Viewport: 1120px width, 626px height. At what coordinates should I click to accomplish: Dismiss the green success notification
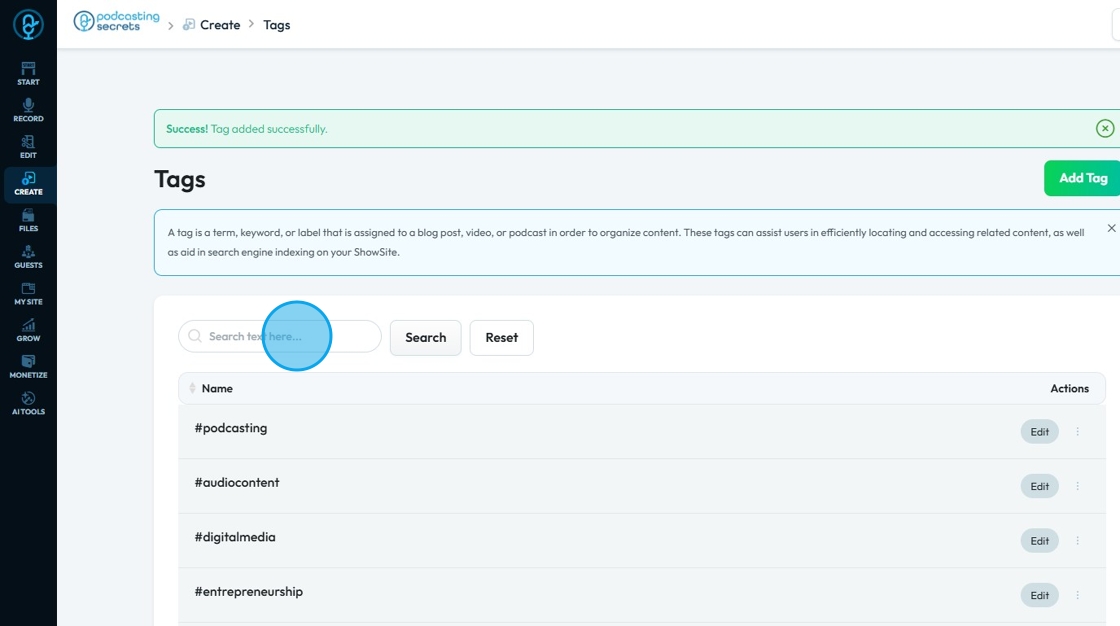[1105, 128]
